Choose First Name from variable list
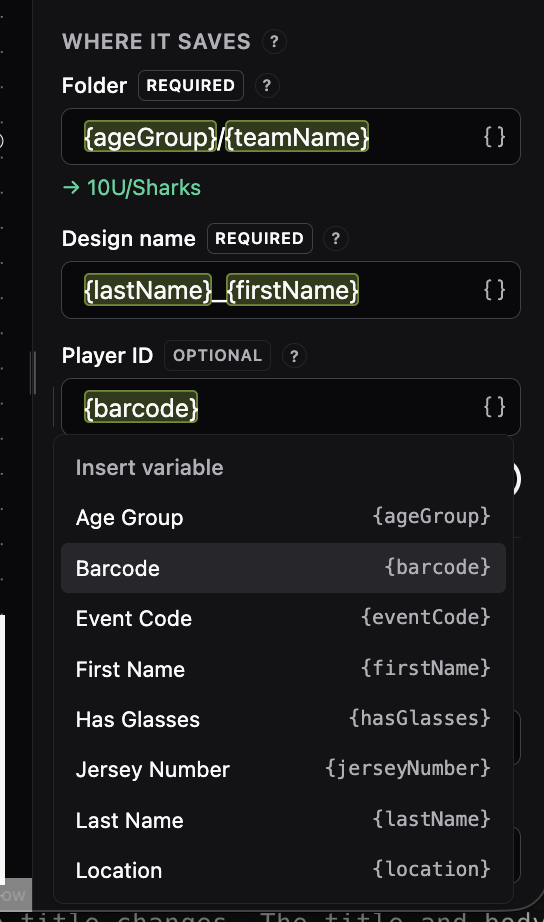The width and height of the screenshot is (544, 922). coord(283,669)
